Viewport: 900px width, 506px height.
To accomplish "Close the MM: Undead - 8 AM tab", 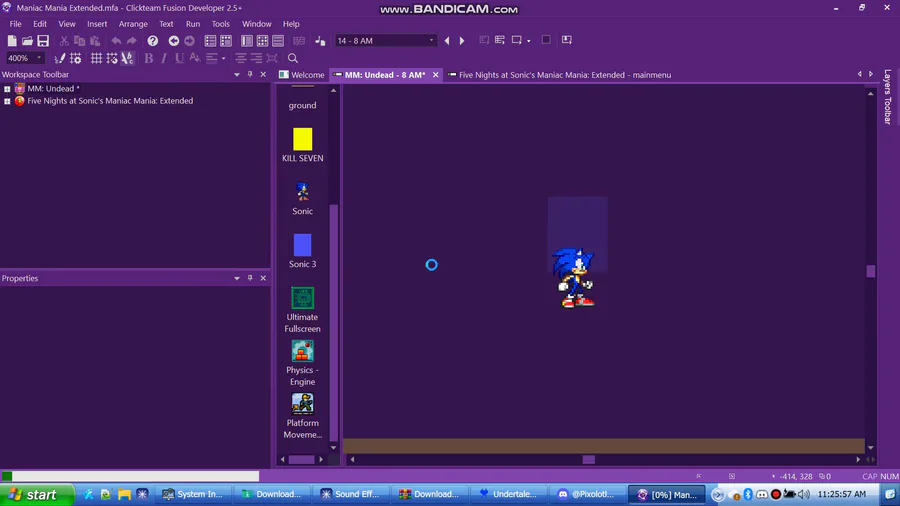I will [436, 75].
